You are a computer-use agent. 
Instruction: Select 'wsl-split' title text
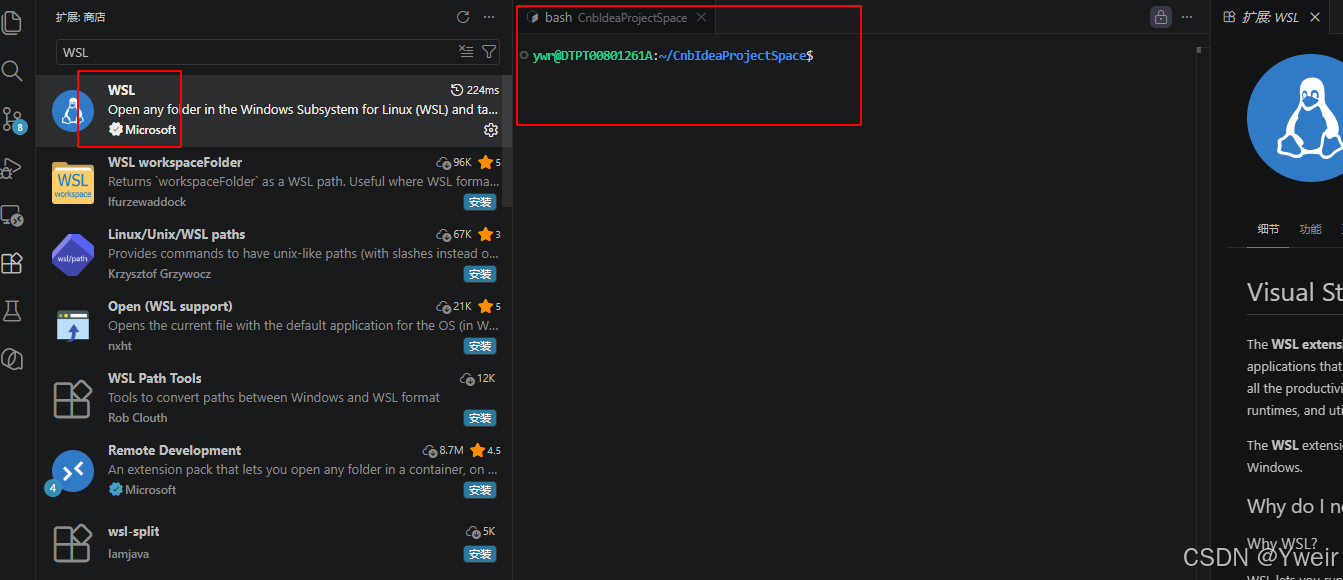(134, 531)
